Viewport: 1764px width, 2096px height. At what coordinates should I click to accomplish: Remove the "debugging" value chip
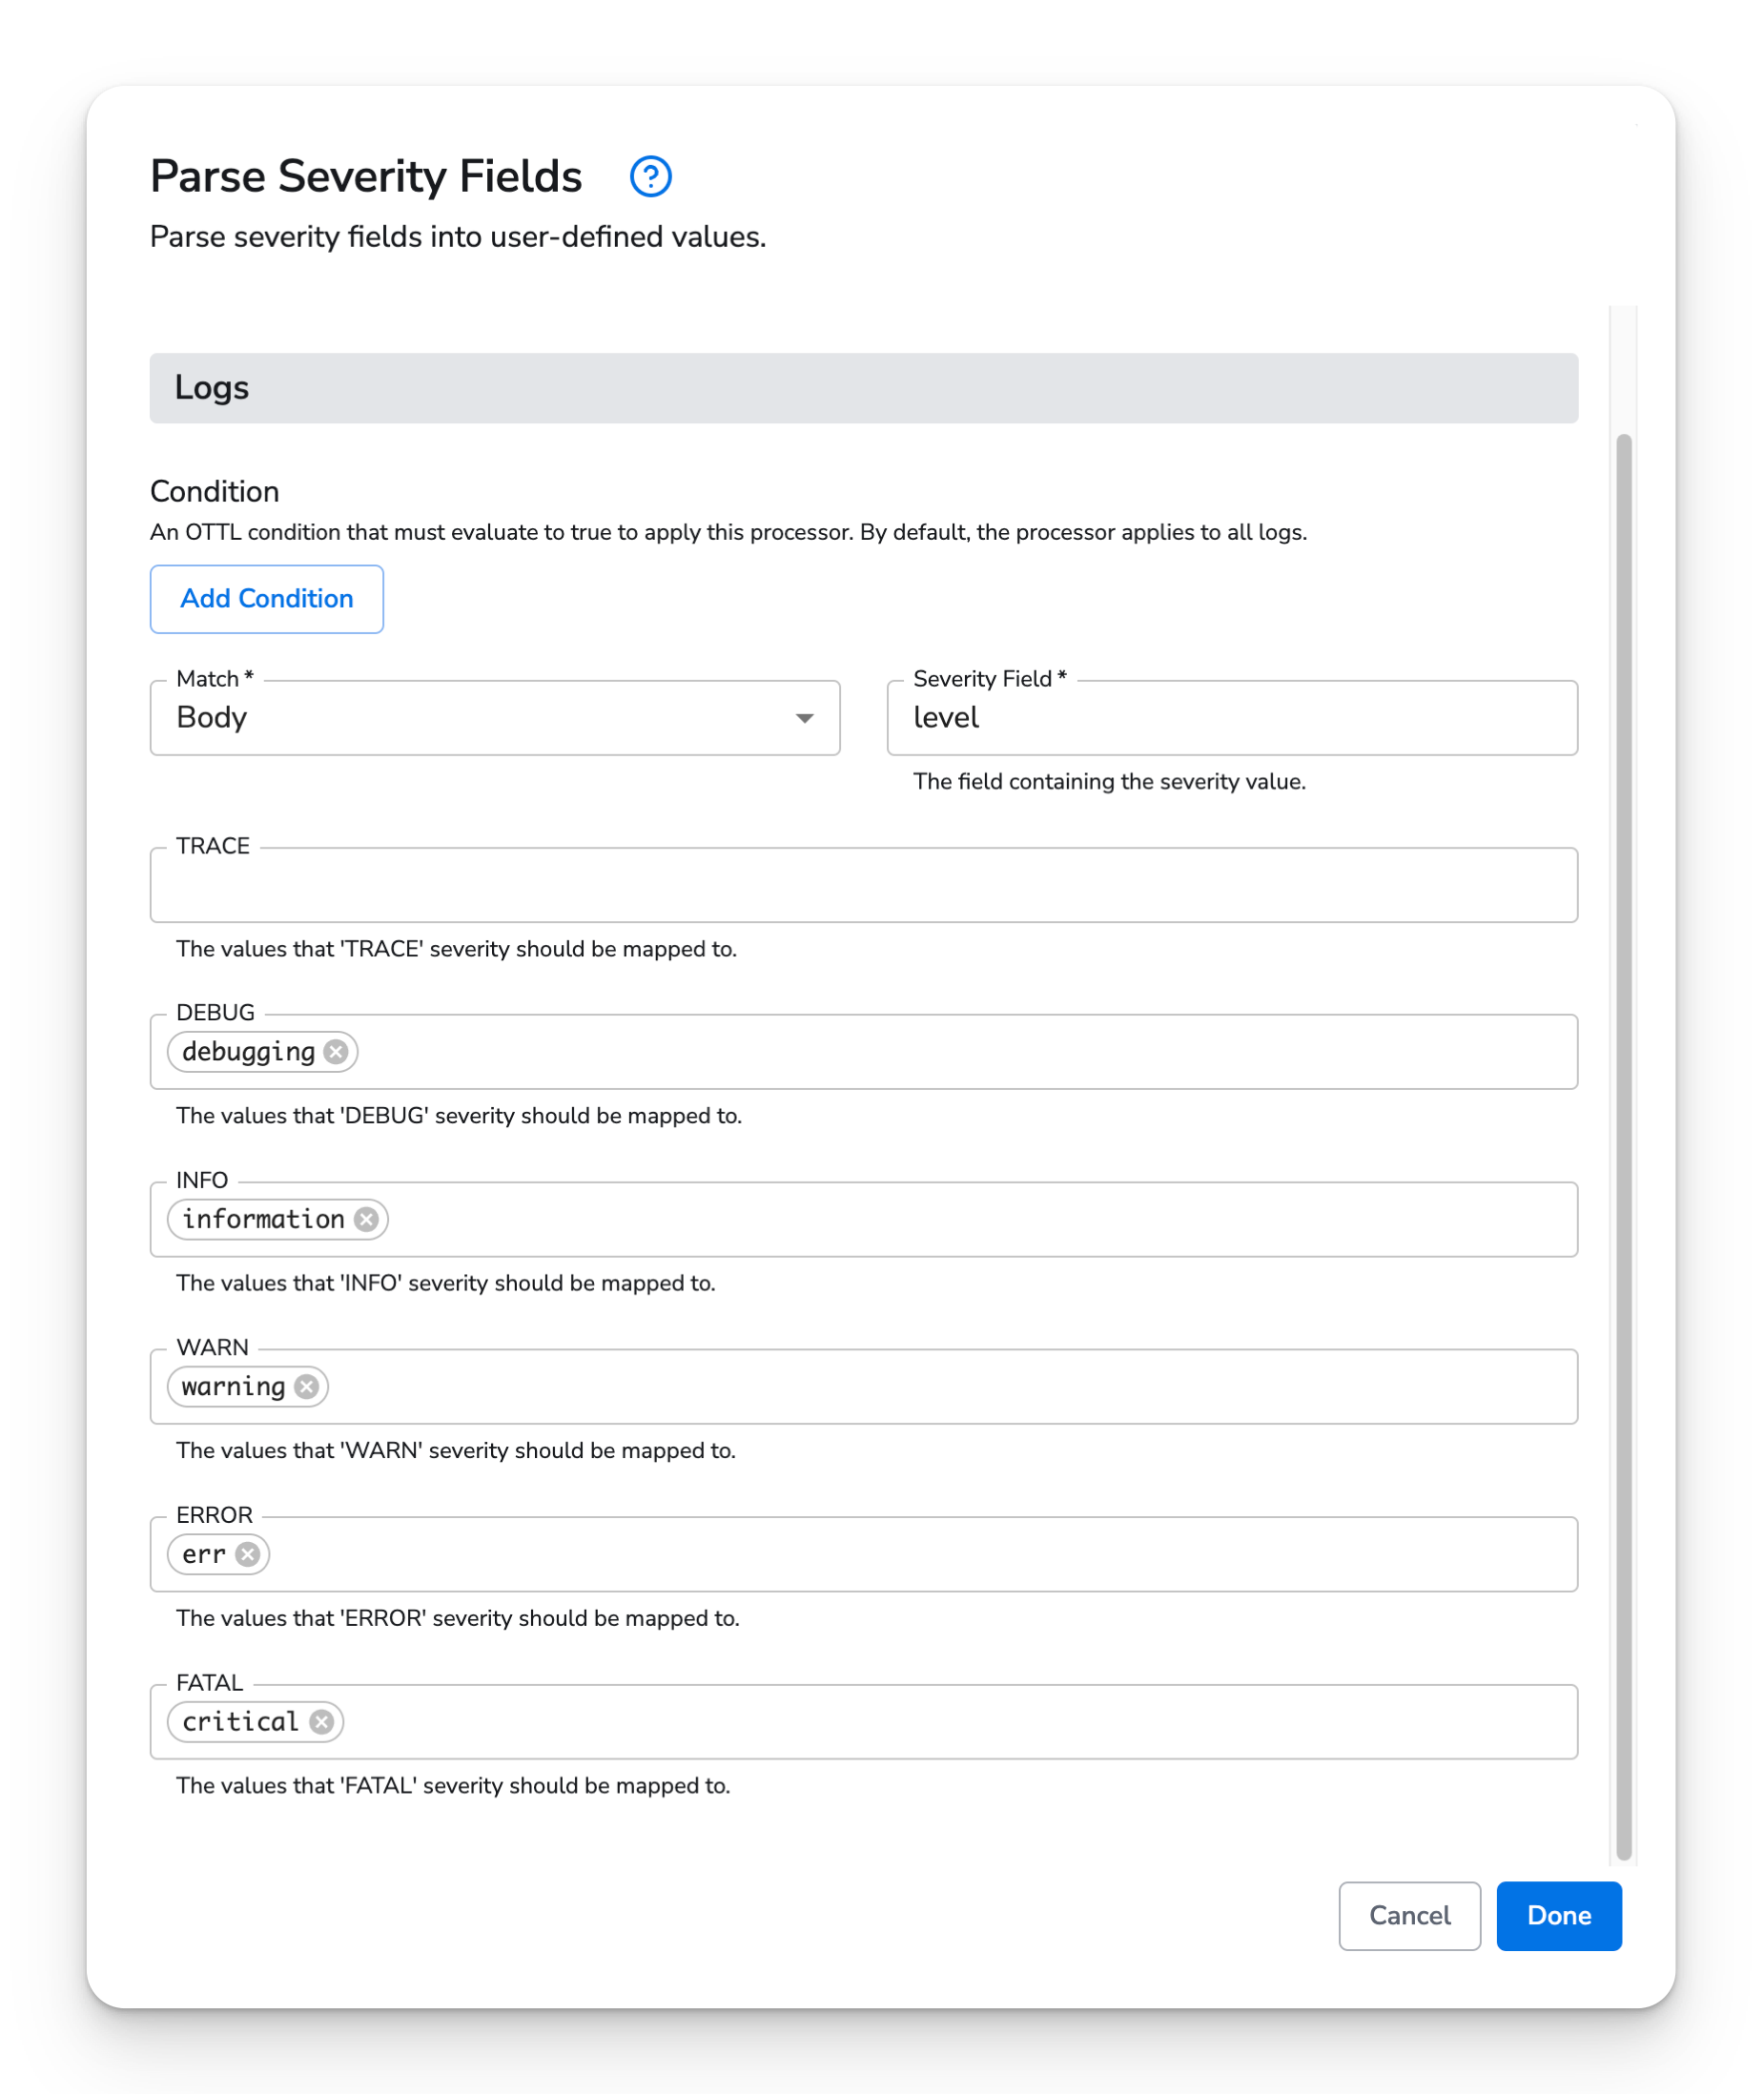tap(336, 1051)
